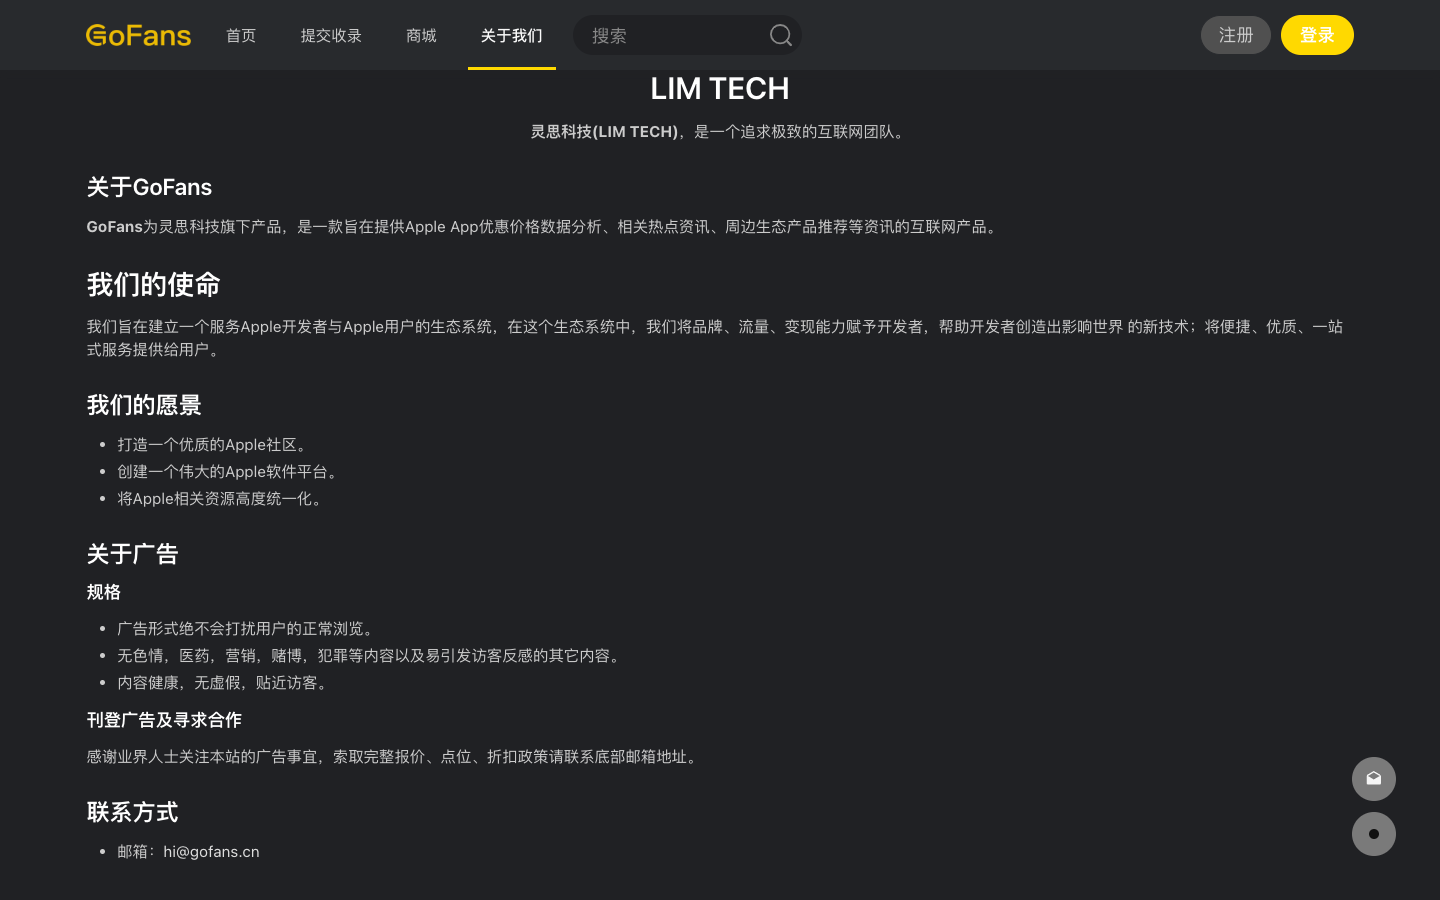Screen dimensions: 1440x900
Task: Switch to the 商城 section
Action: point(421,35)
